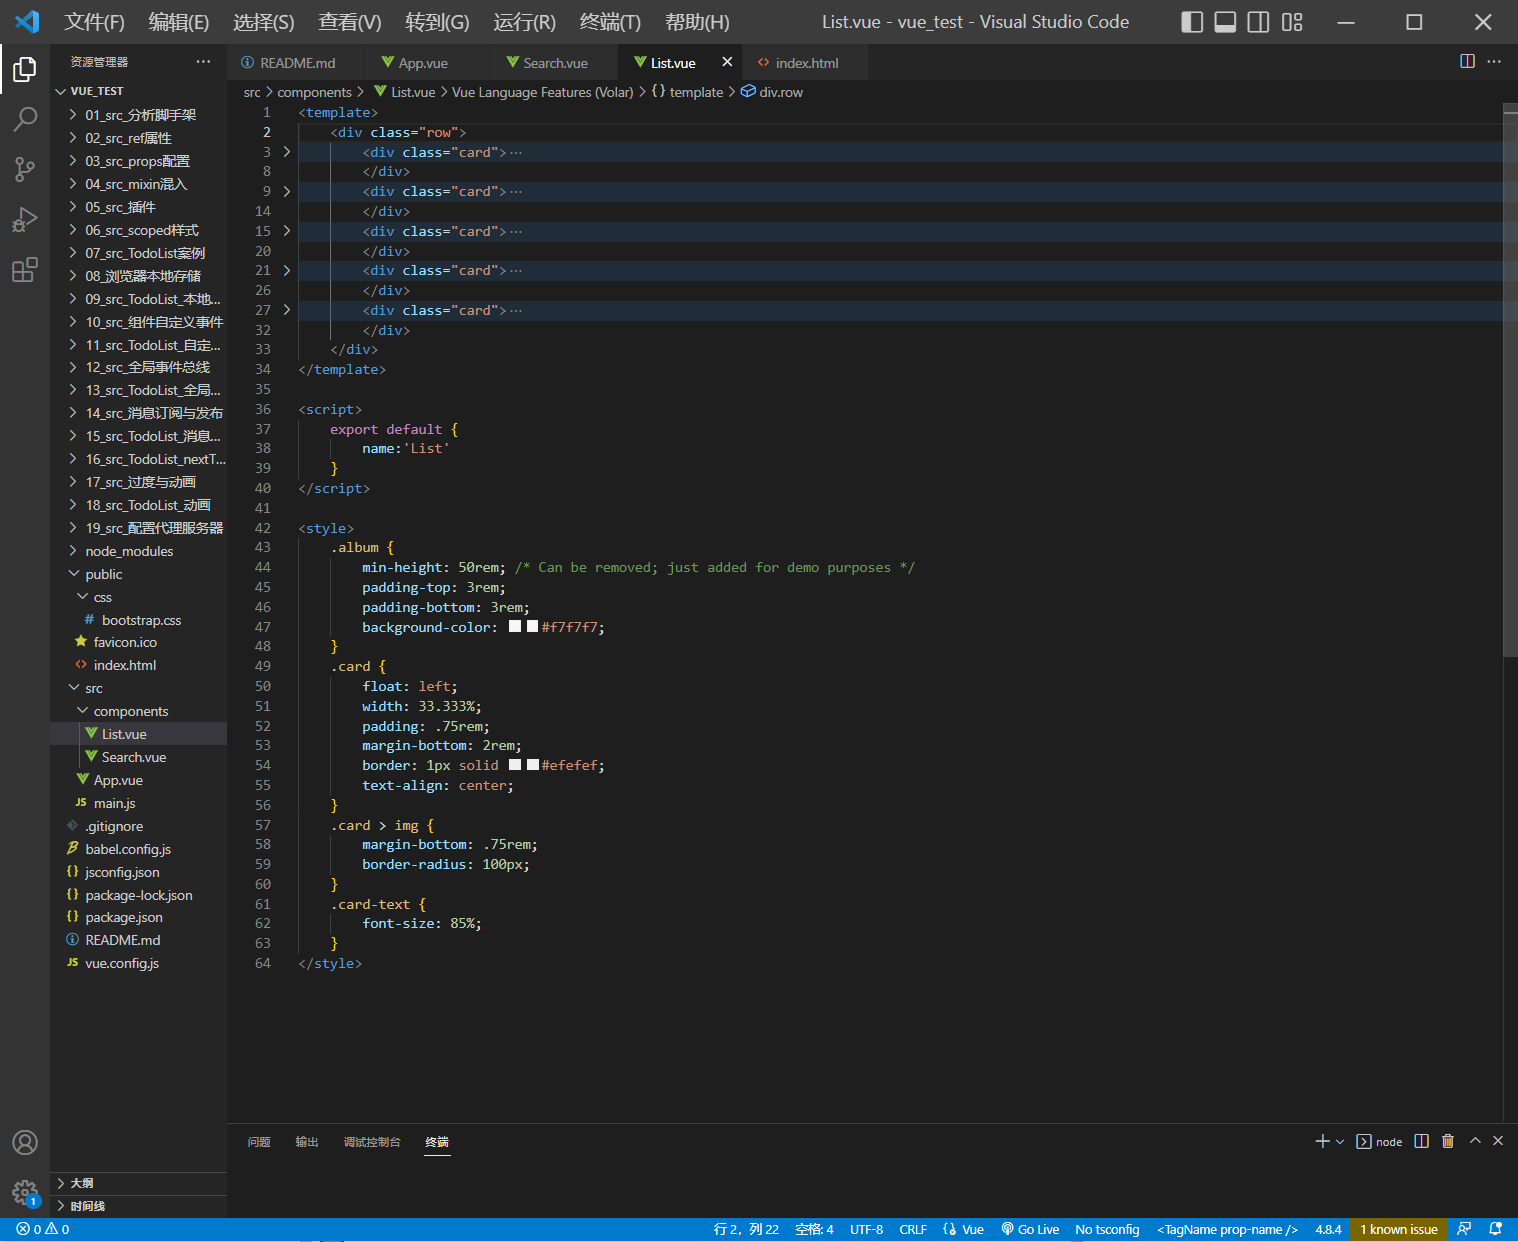The height and width of the screenshot is (1242, 1518).
Task: Open main.js in explorer
Action: (138, 803)
